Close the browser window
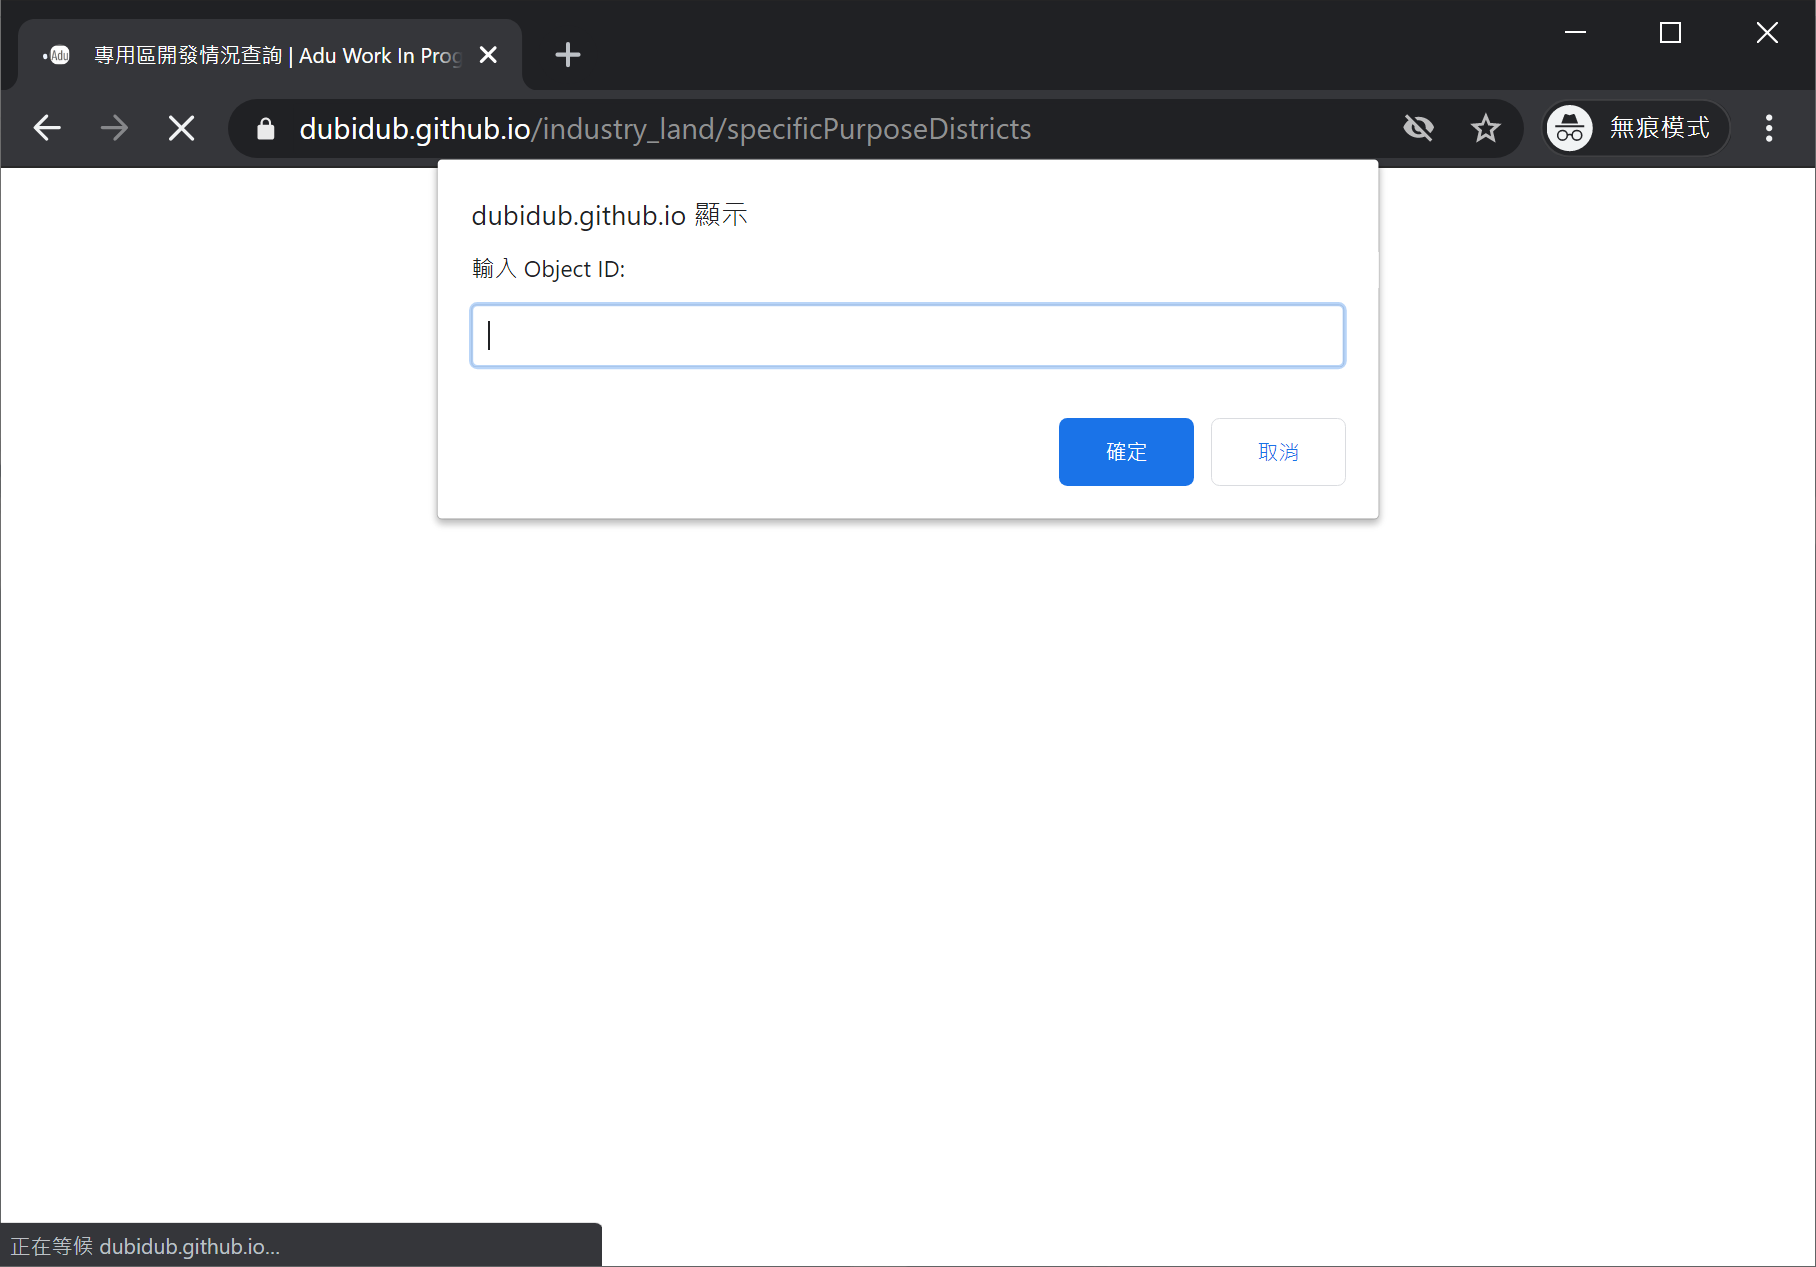1816x1267 pixels. (x=1767, y=33)
